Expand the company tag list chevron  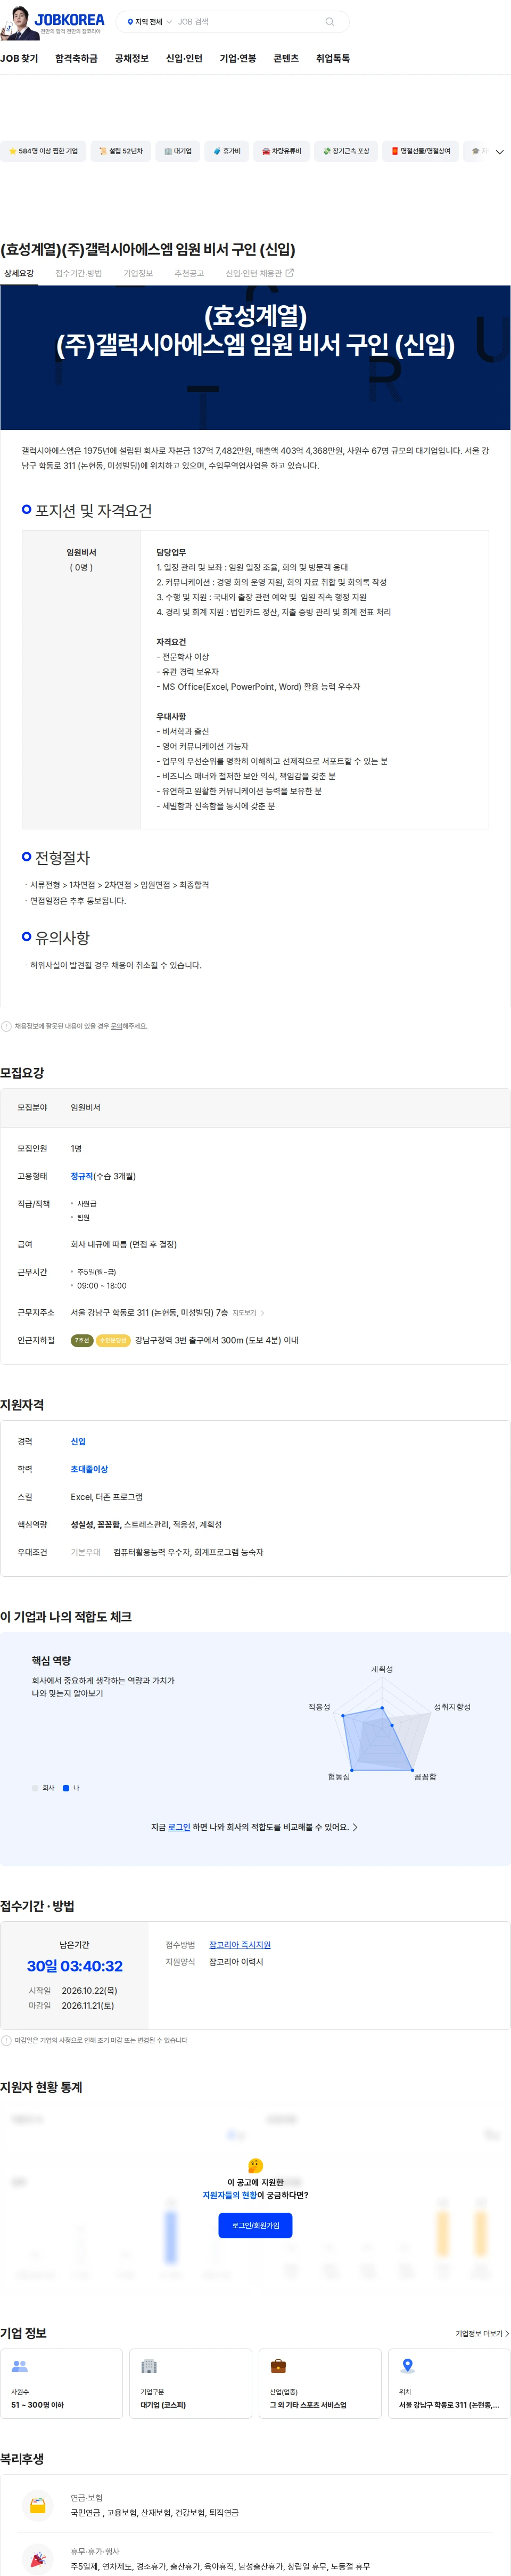click(500, 152)
